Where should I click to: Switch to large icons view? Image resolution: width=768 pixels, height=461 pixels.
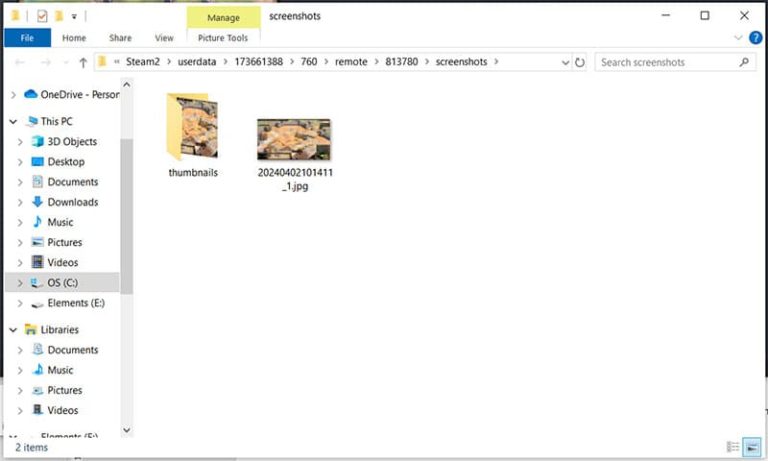point(753,447)
